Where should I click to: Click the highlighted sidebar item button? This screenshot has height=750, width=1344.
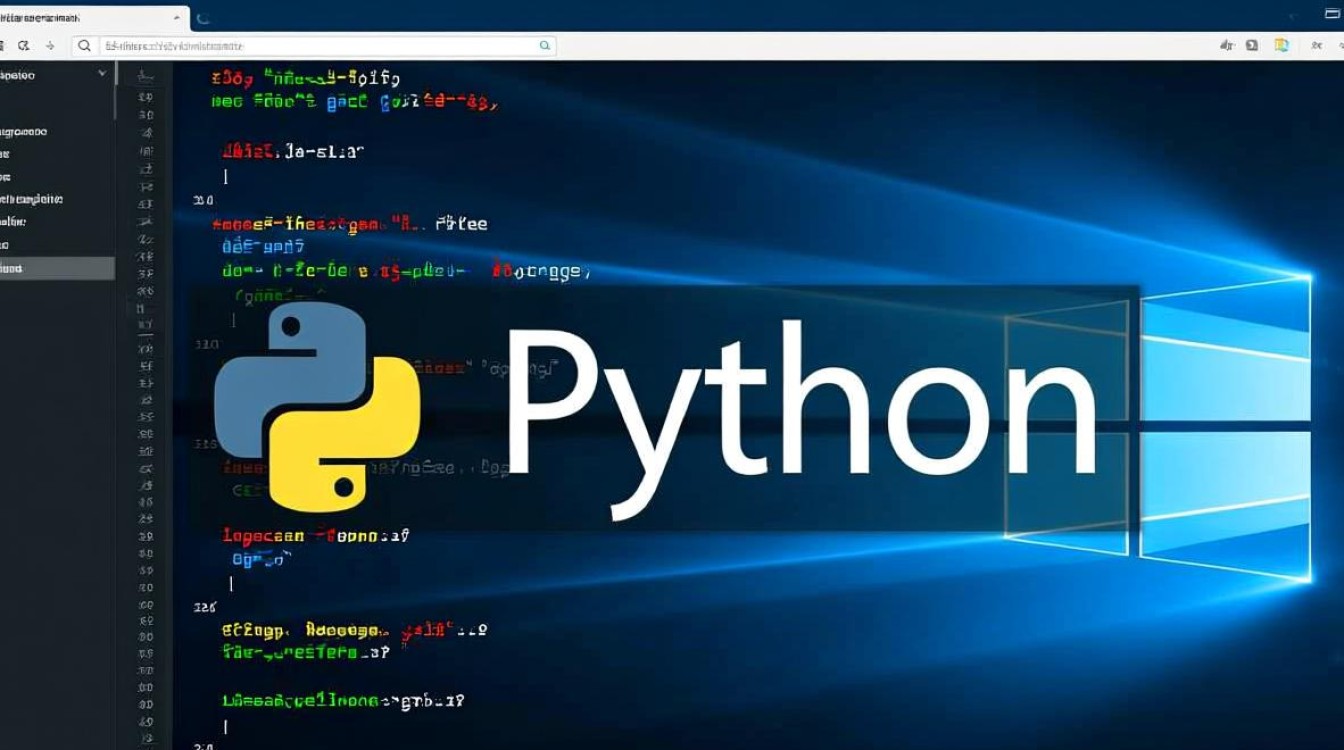[x=55, y=268]
